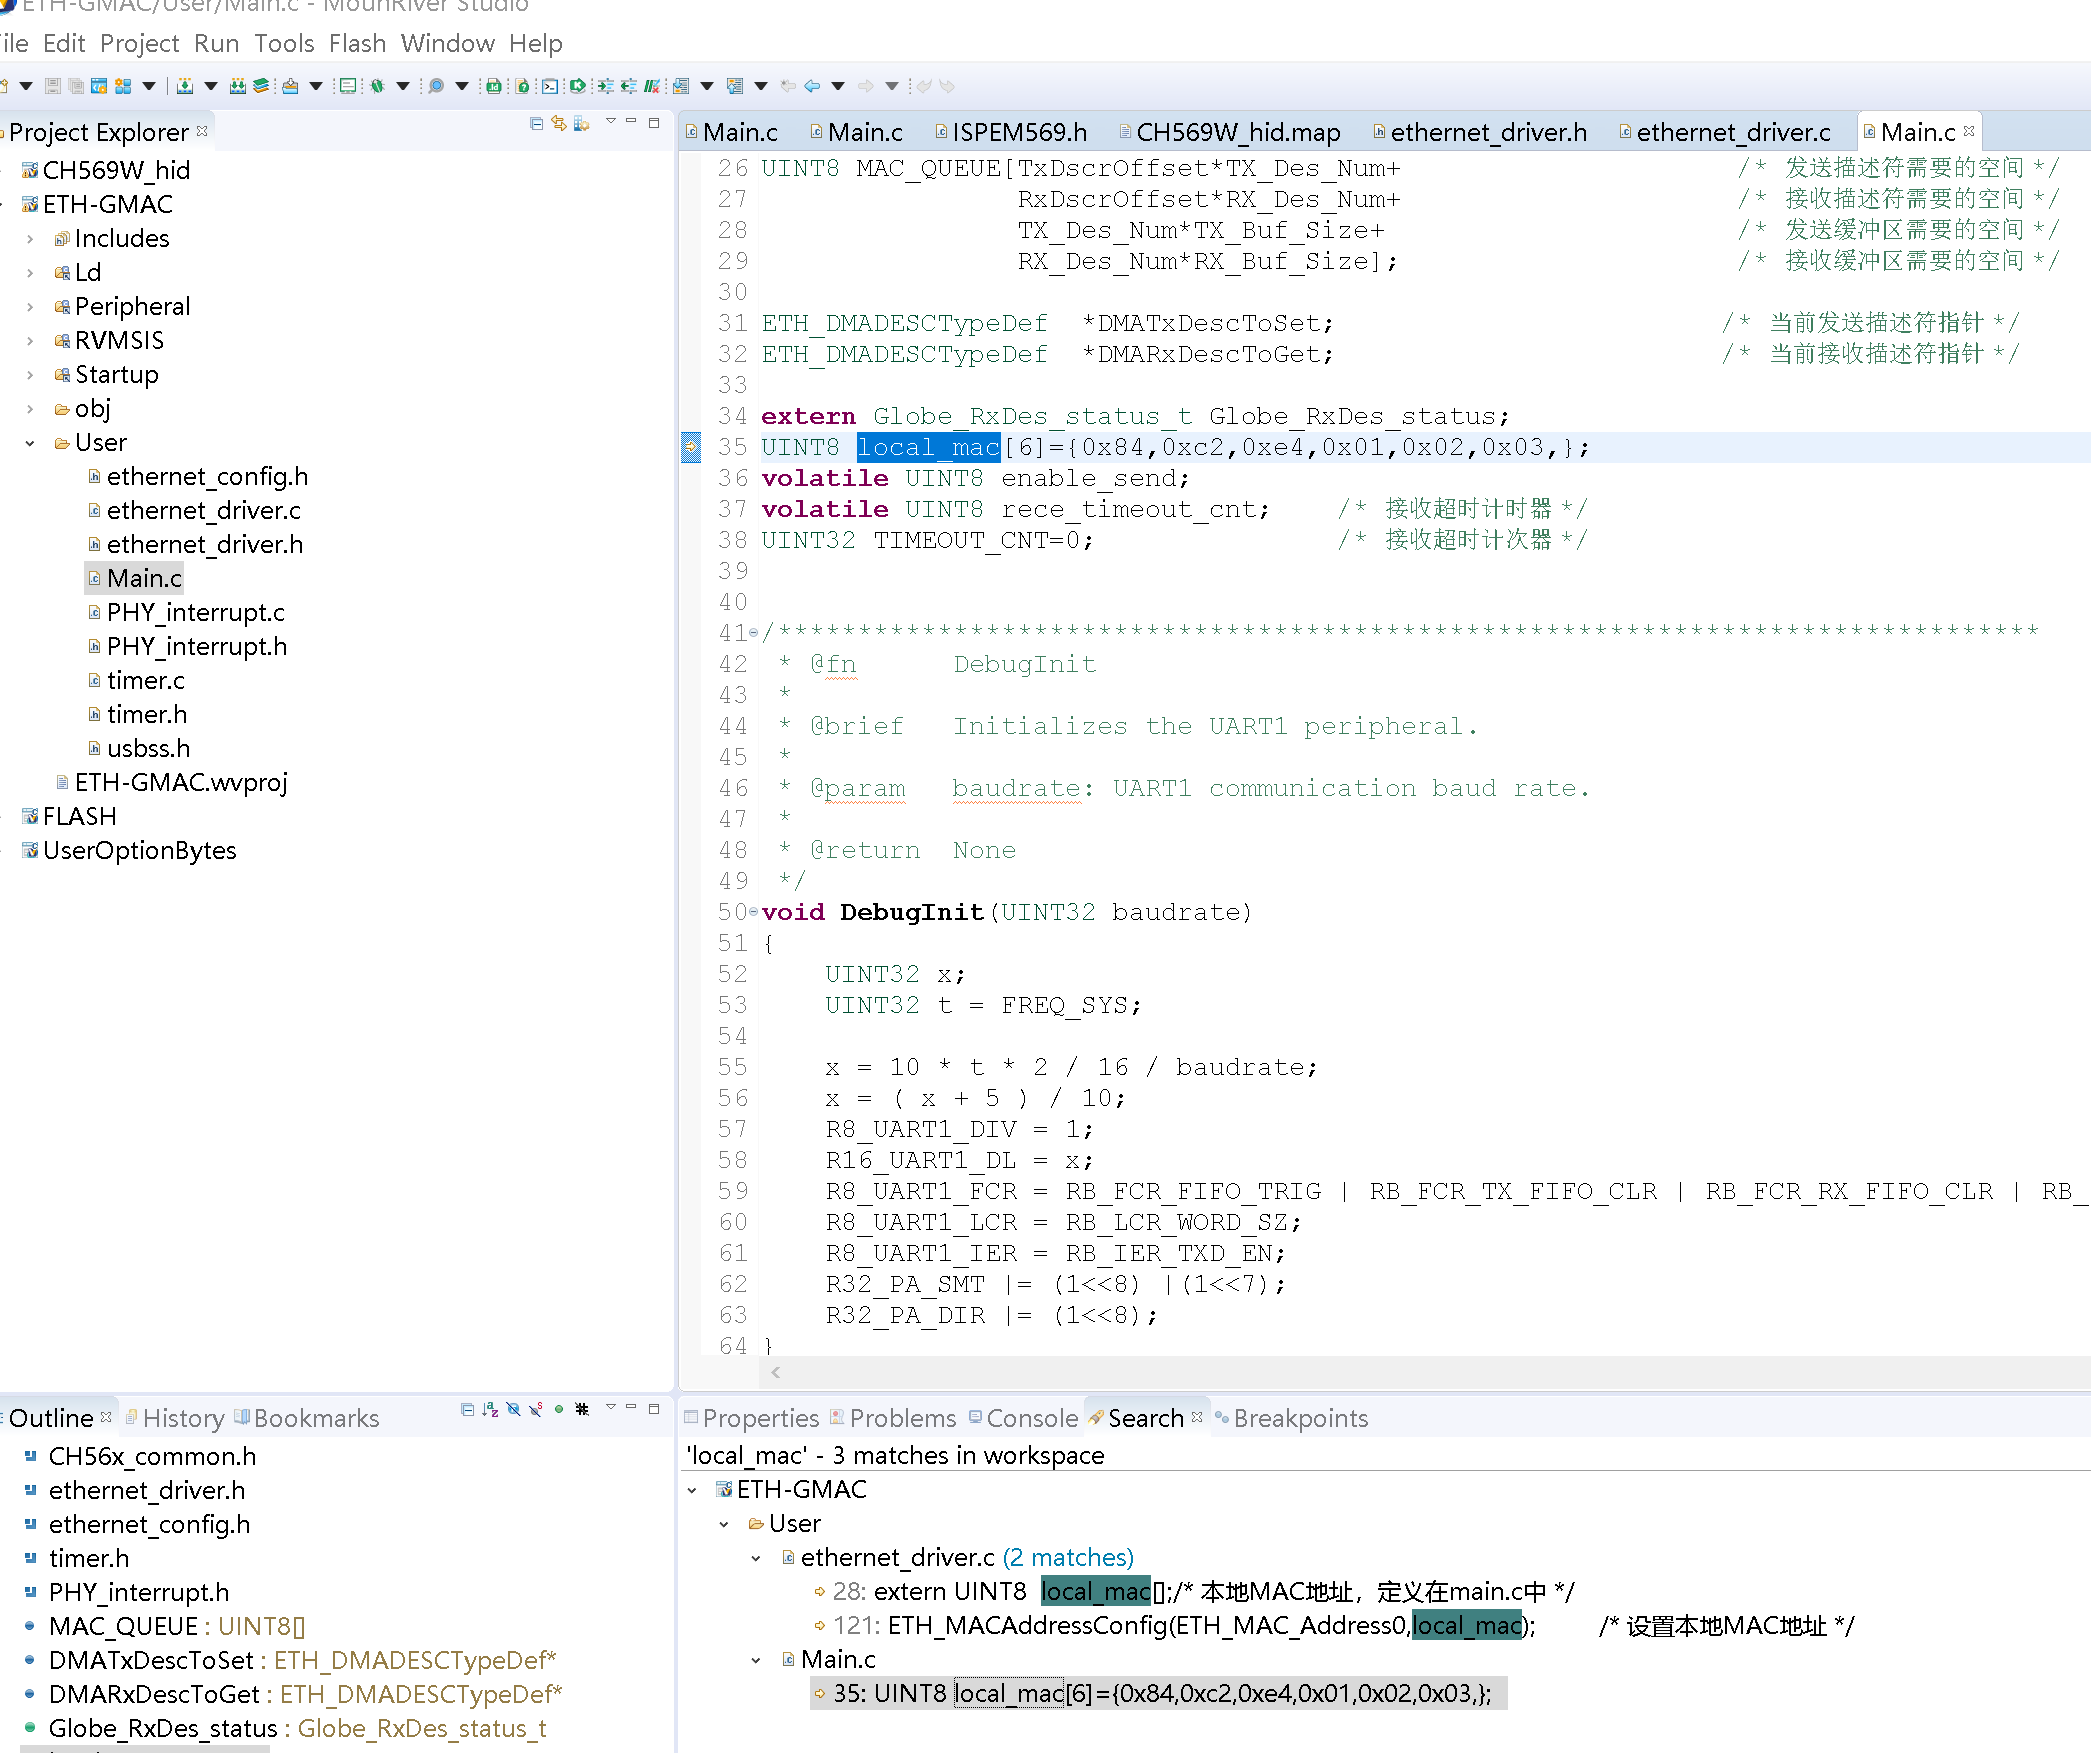
Task: Open the Flash menu
Action: [x=357, y=44]
